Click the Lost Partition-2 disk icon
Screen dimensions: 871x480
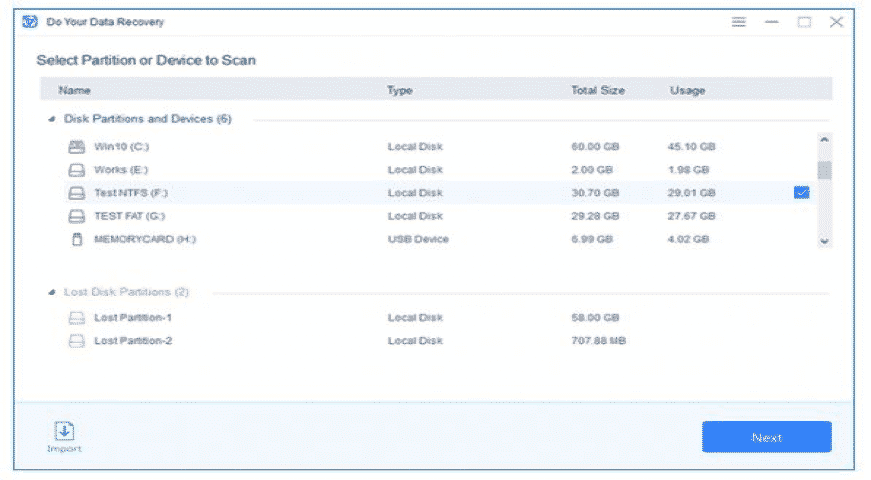coord(77,341)
